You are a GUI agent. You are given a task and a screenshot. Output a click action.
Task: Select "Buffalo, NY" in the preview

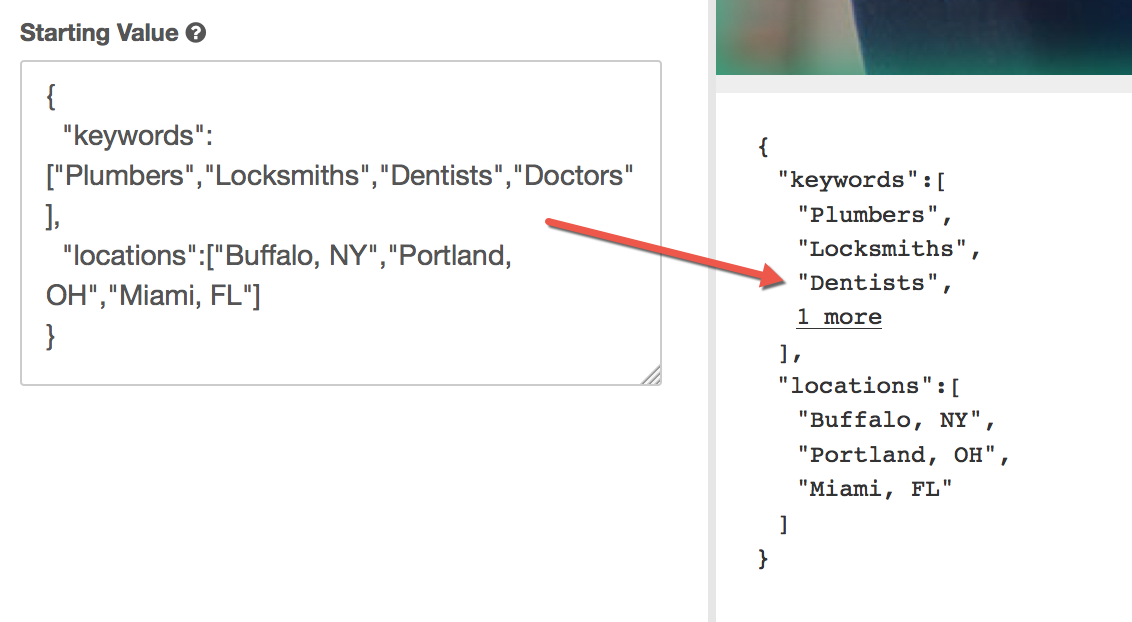(x=889, y=420)
